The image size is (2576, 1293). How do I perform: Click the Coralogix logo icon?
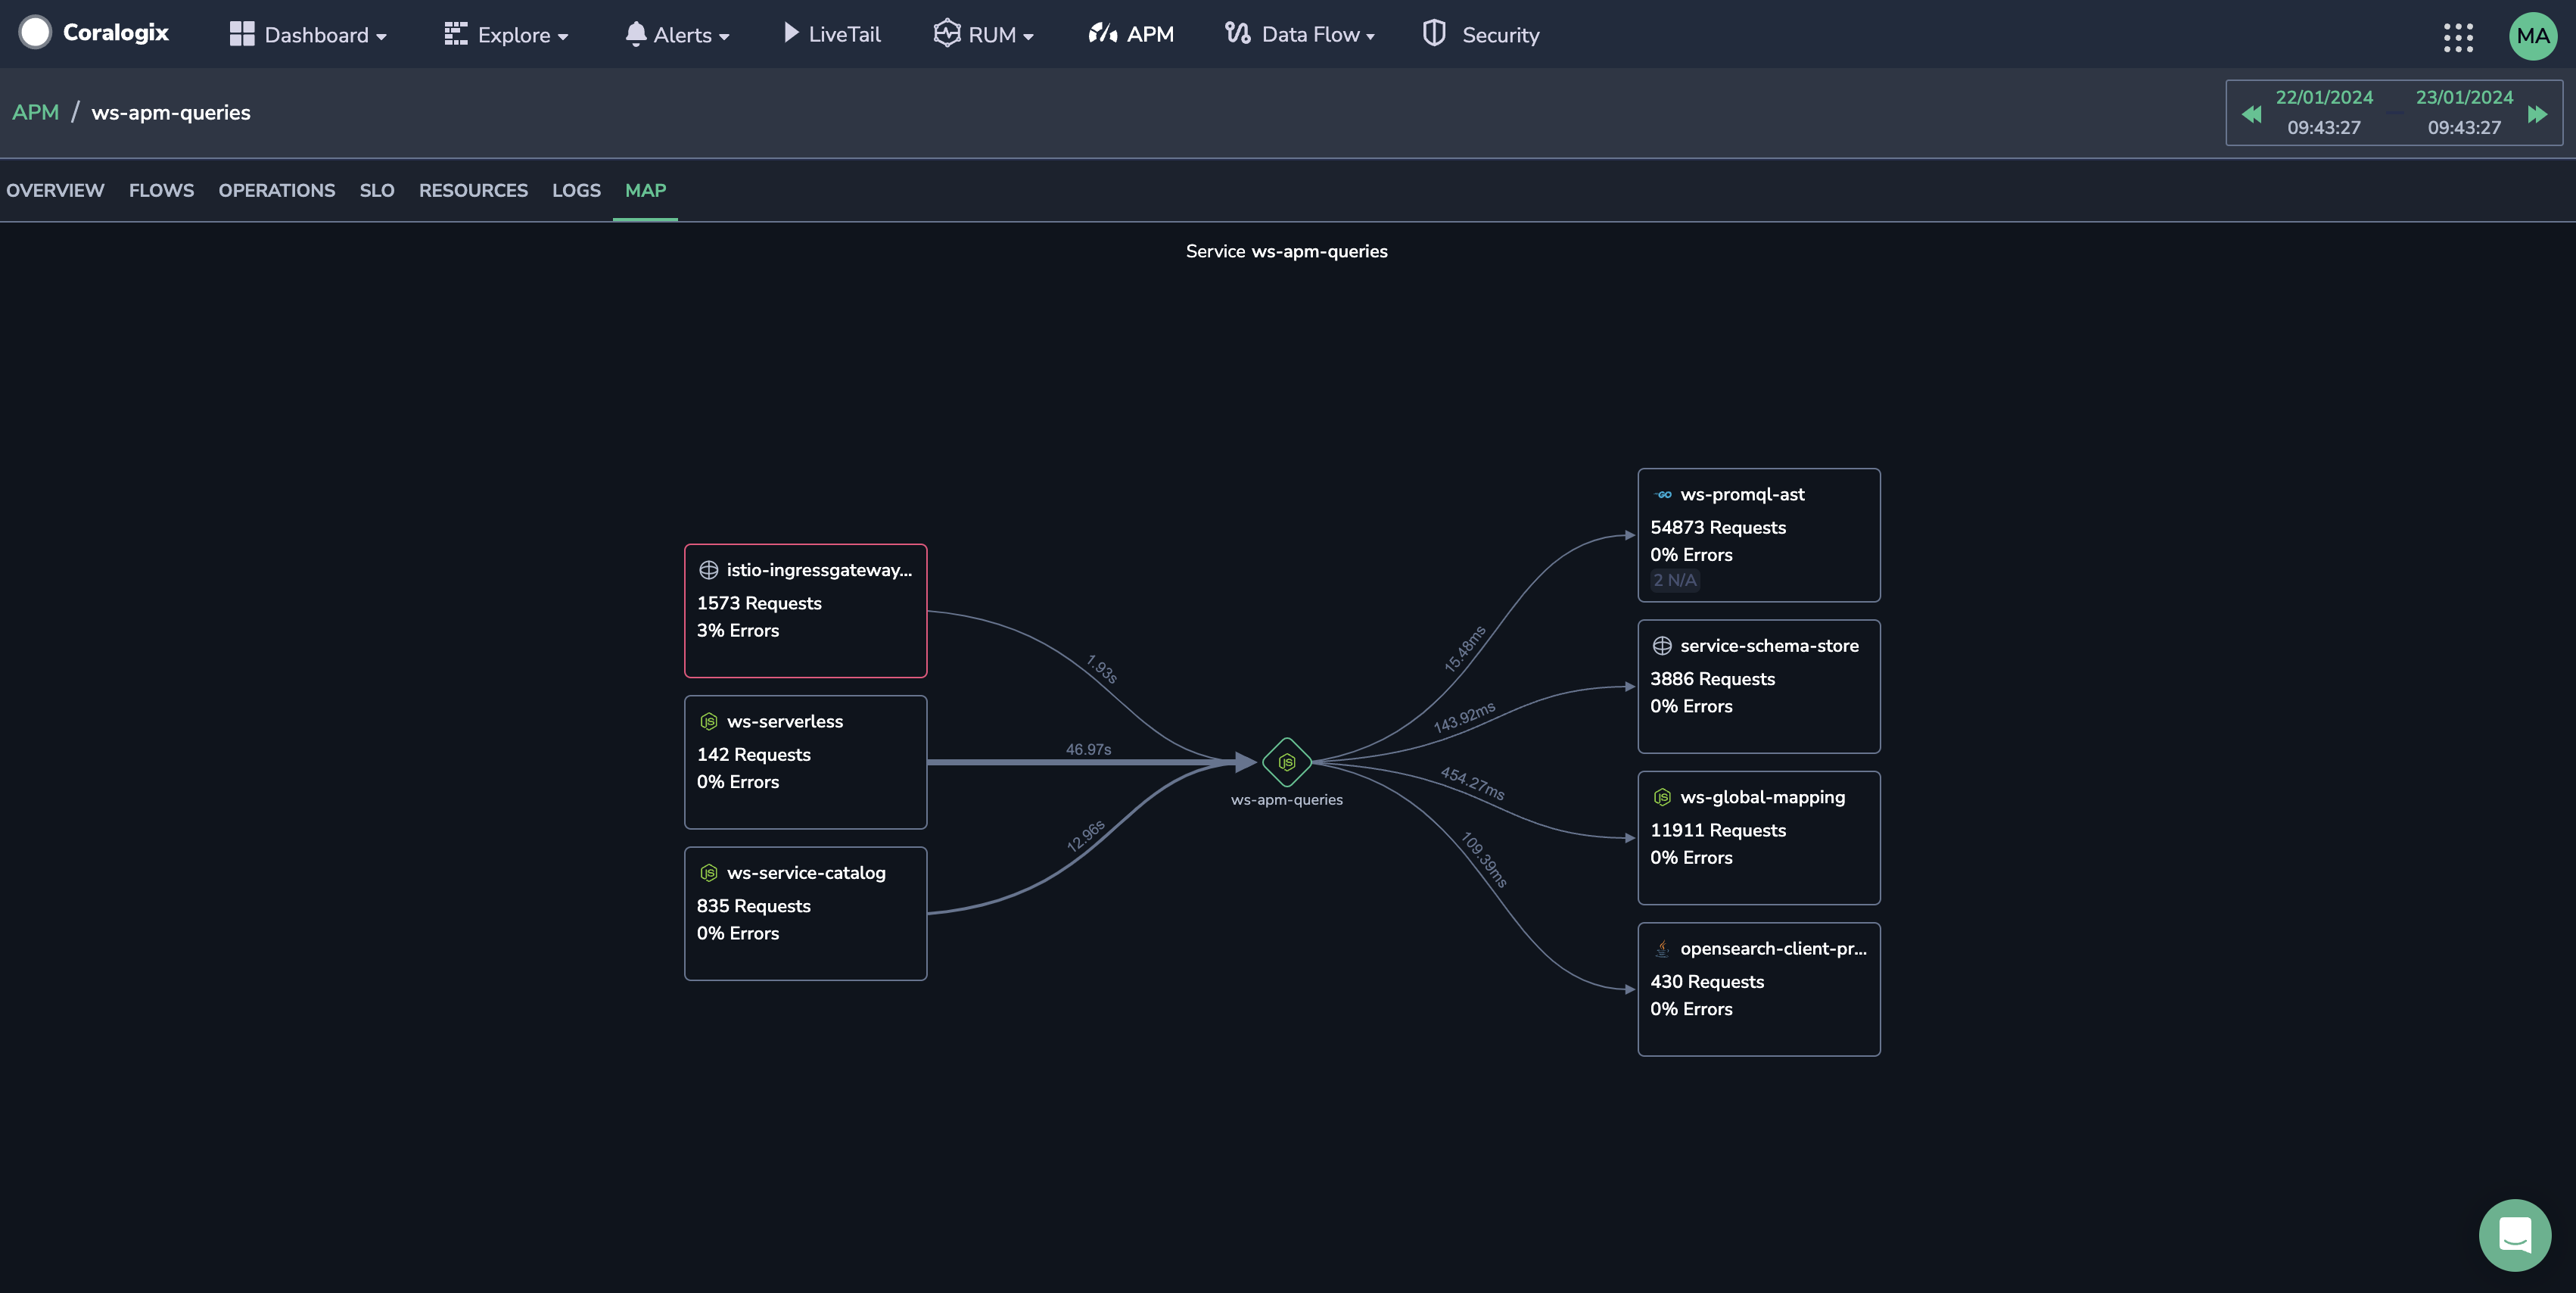[x=36, y=33]
